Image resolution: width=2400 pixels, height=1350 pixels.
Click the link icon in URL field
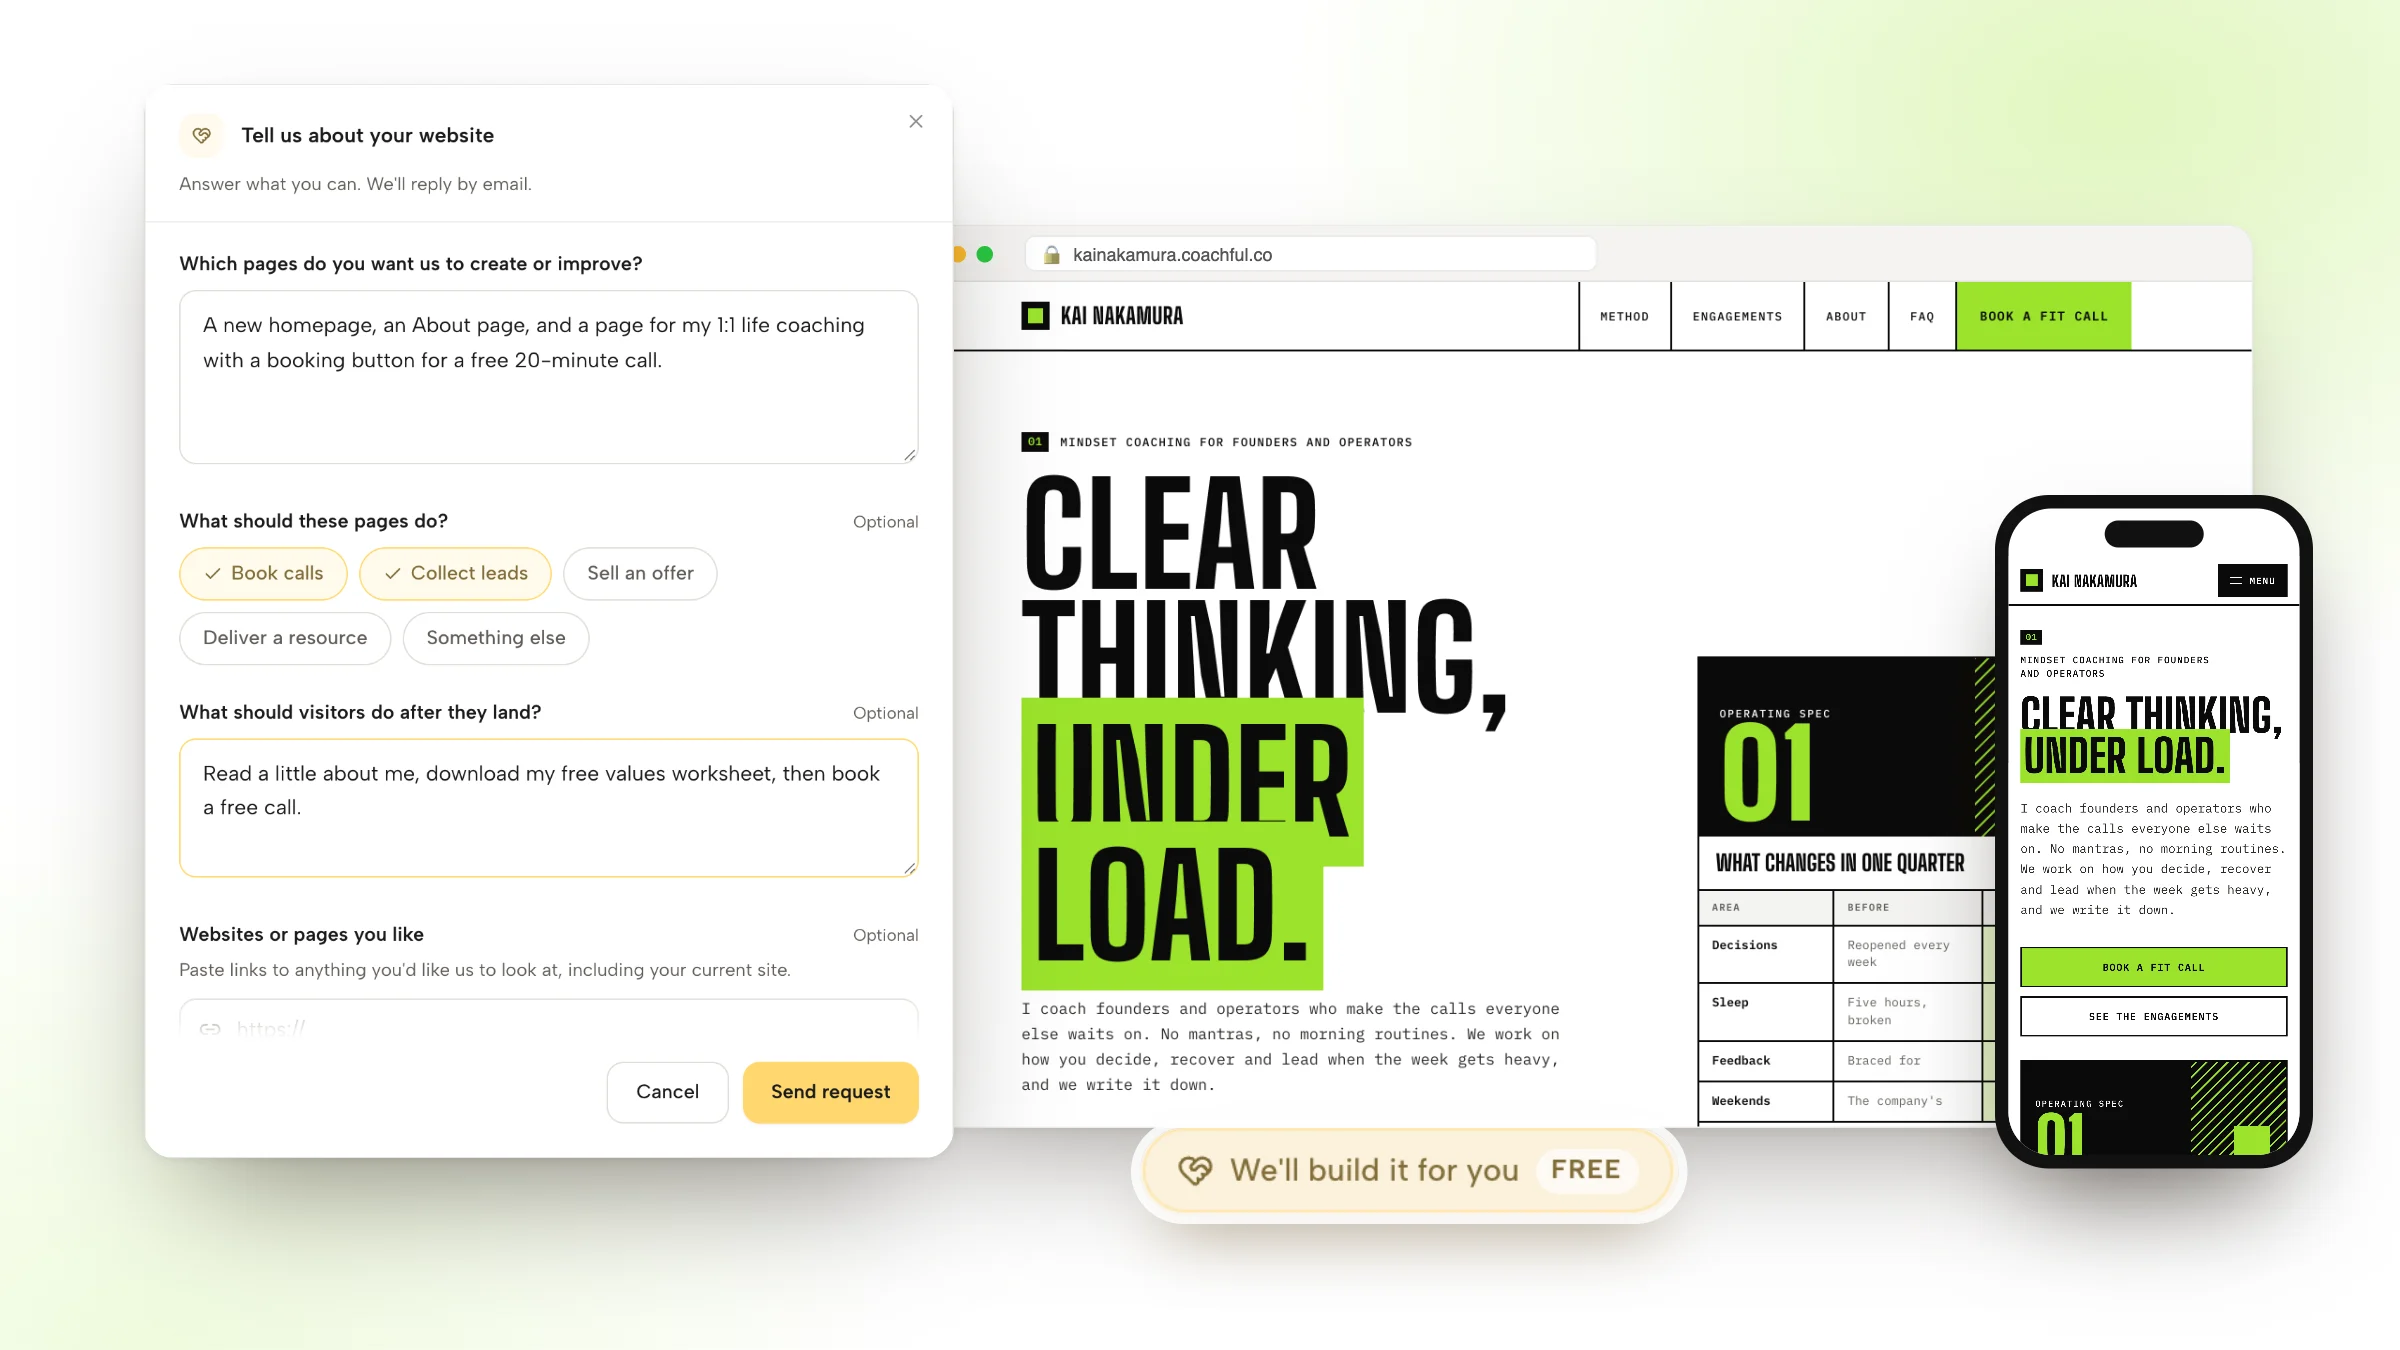(210, 1028)
